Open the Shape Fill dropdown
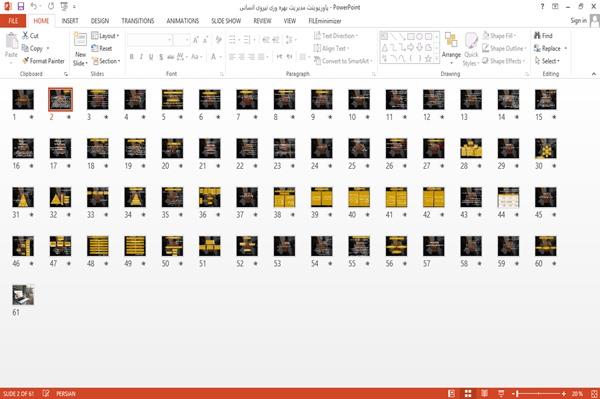This screenshot has height=399, width=600. click(x=499, y=36)
